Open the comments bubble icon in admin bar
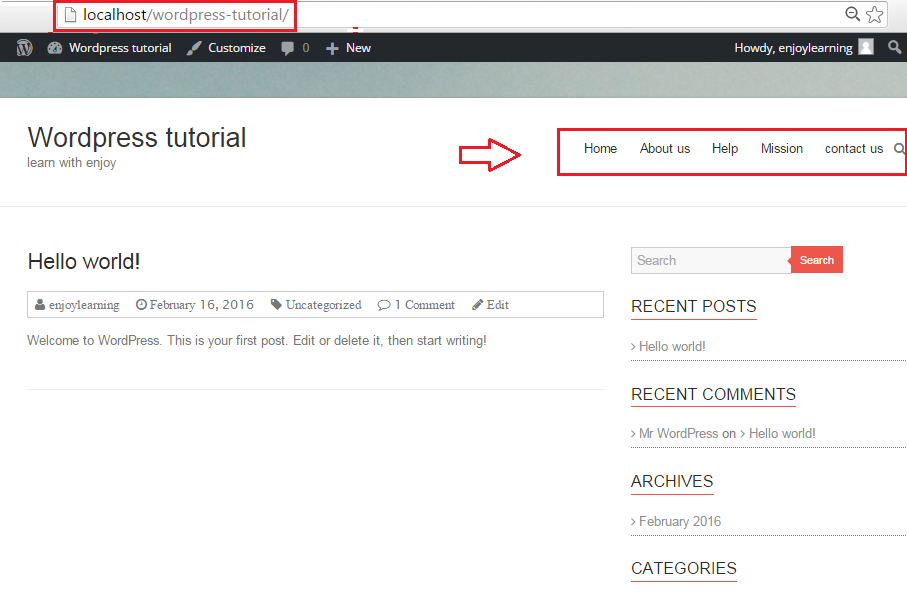The height and width of the screenshot is (602, 907). click(287, 49)
